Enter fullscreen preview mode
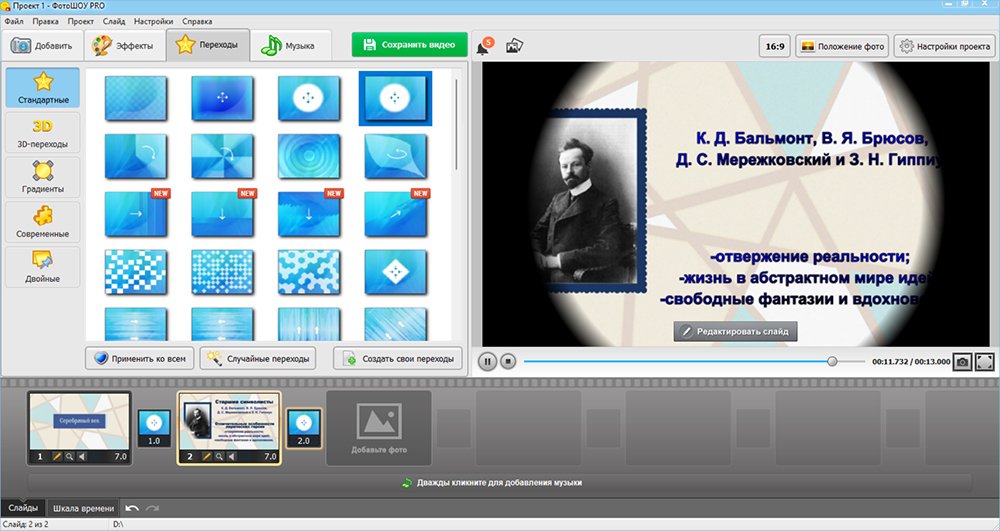 click(x=984, y=362)
